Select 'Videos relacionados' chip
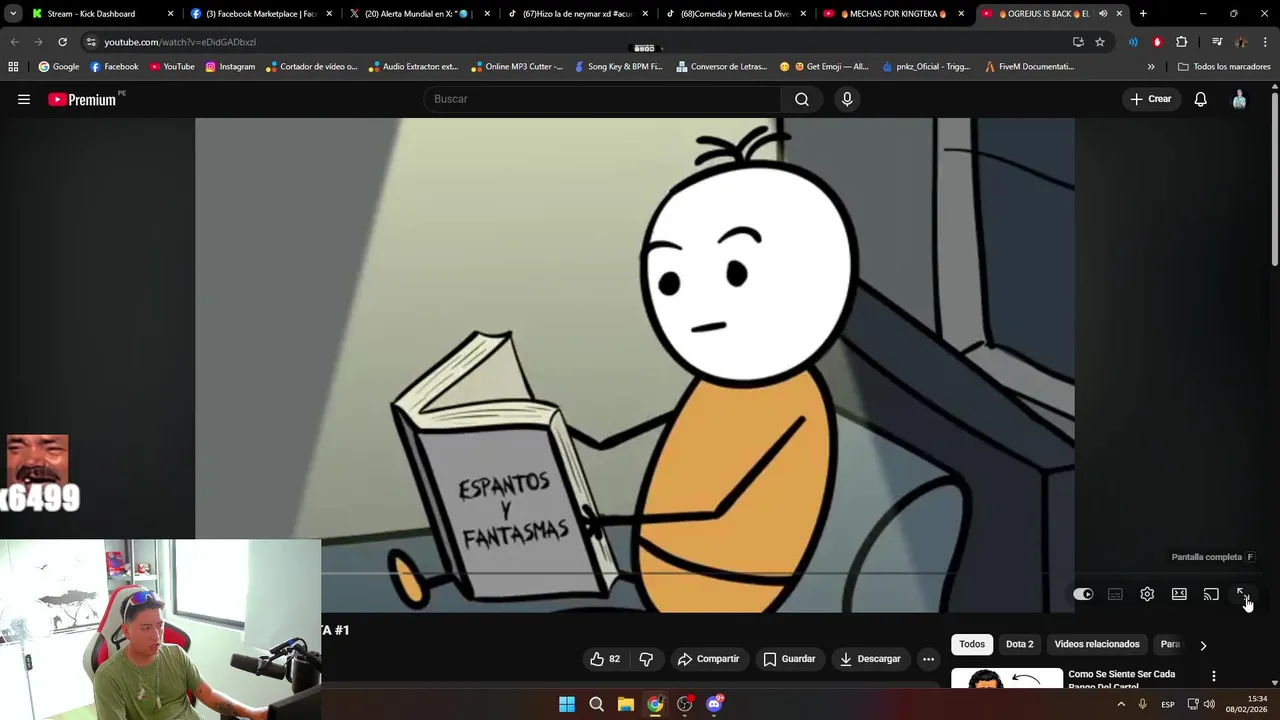1280x720 pixels. (1097, 644)
